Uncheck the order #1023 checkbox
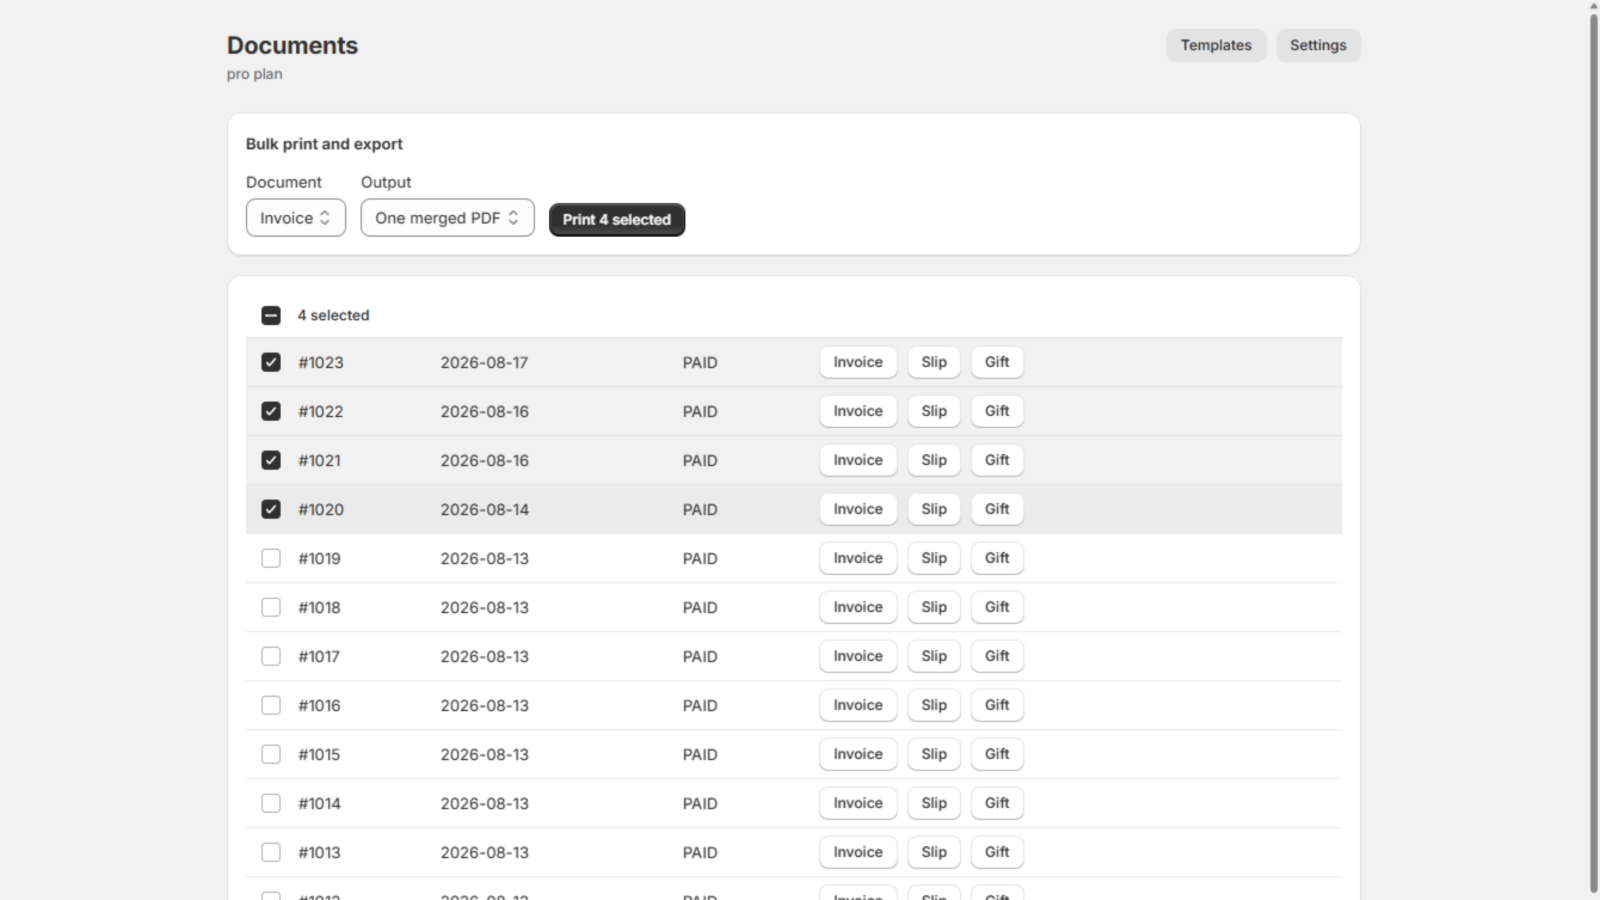The image size is (1600, 900). pyautogui.click(x=271, y=362)
